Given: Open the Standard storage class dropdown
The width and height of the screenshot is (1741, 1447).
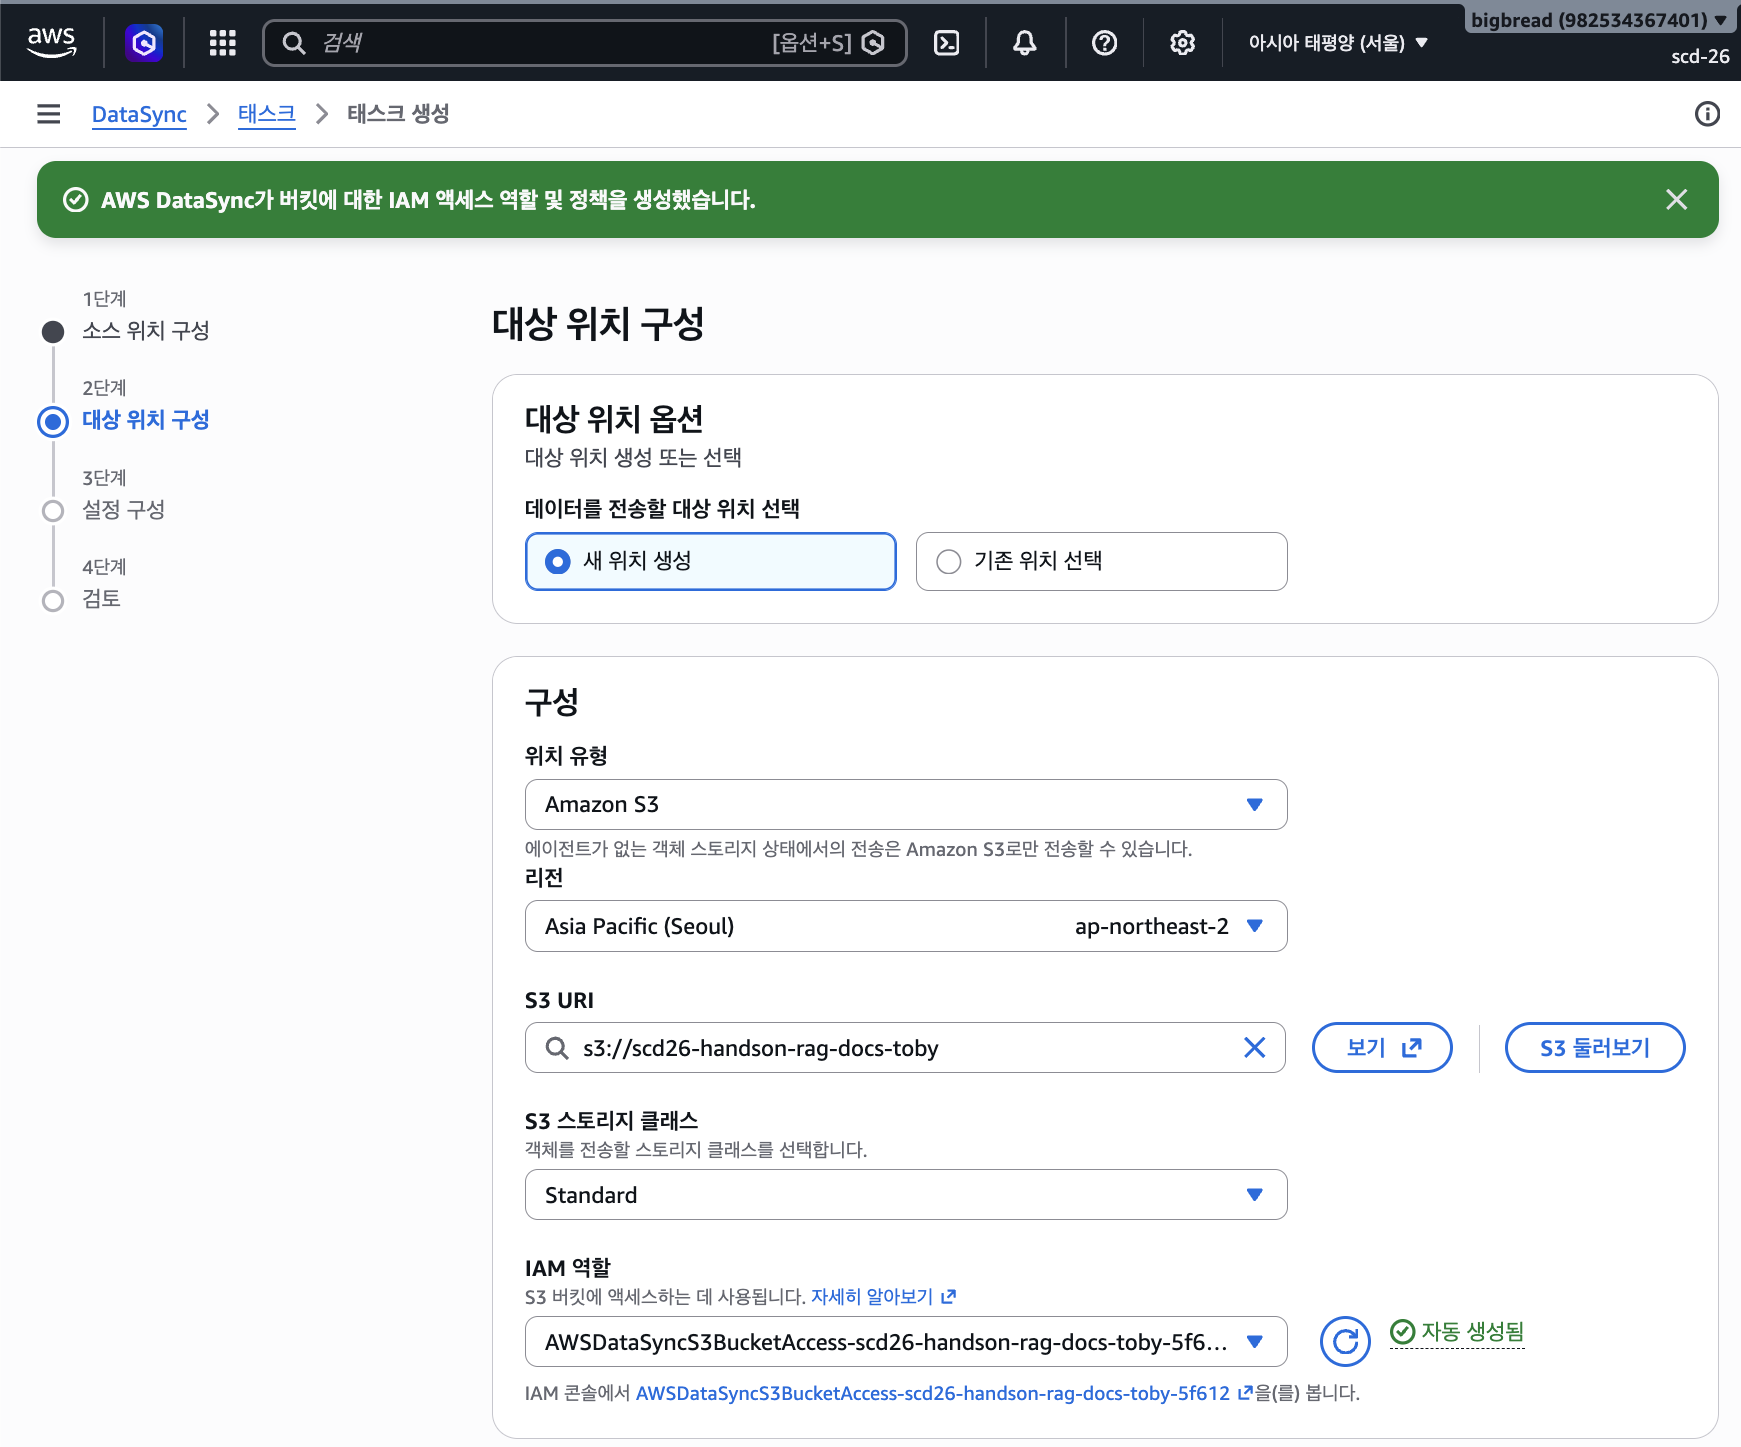Looking at the screenshot, I should [x=906, y=1195].
